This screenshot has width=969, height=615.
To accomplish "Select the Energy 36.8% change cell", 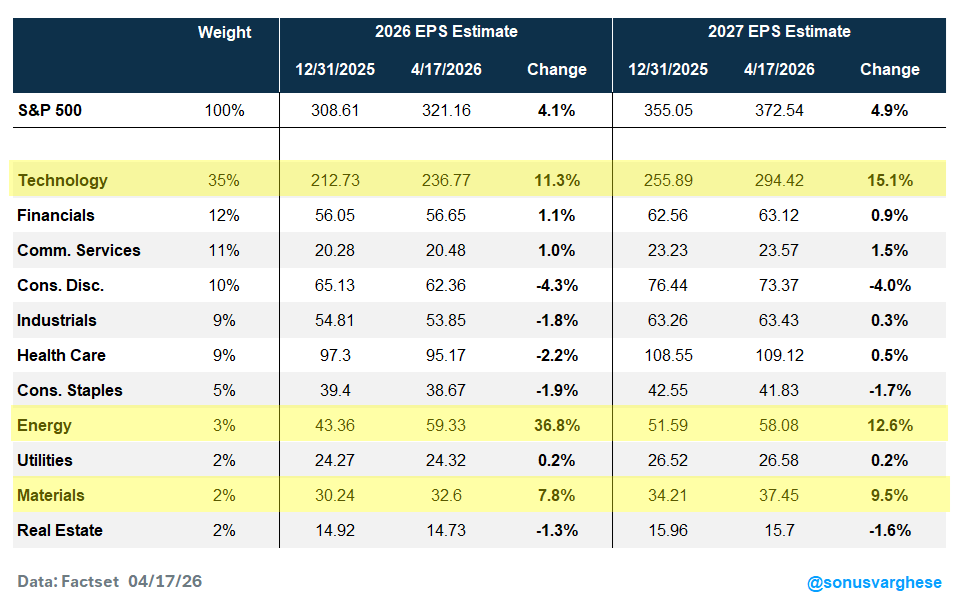I will (556, 425).
